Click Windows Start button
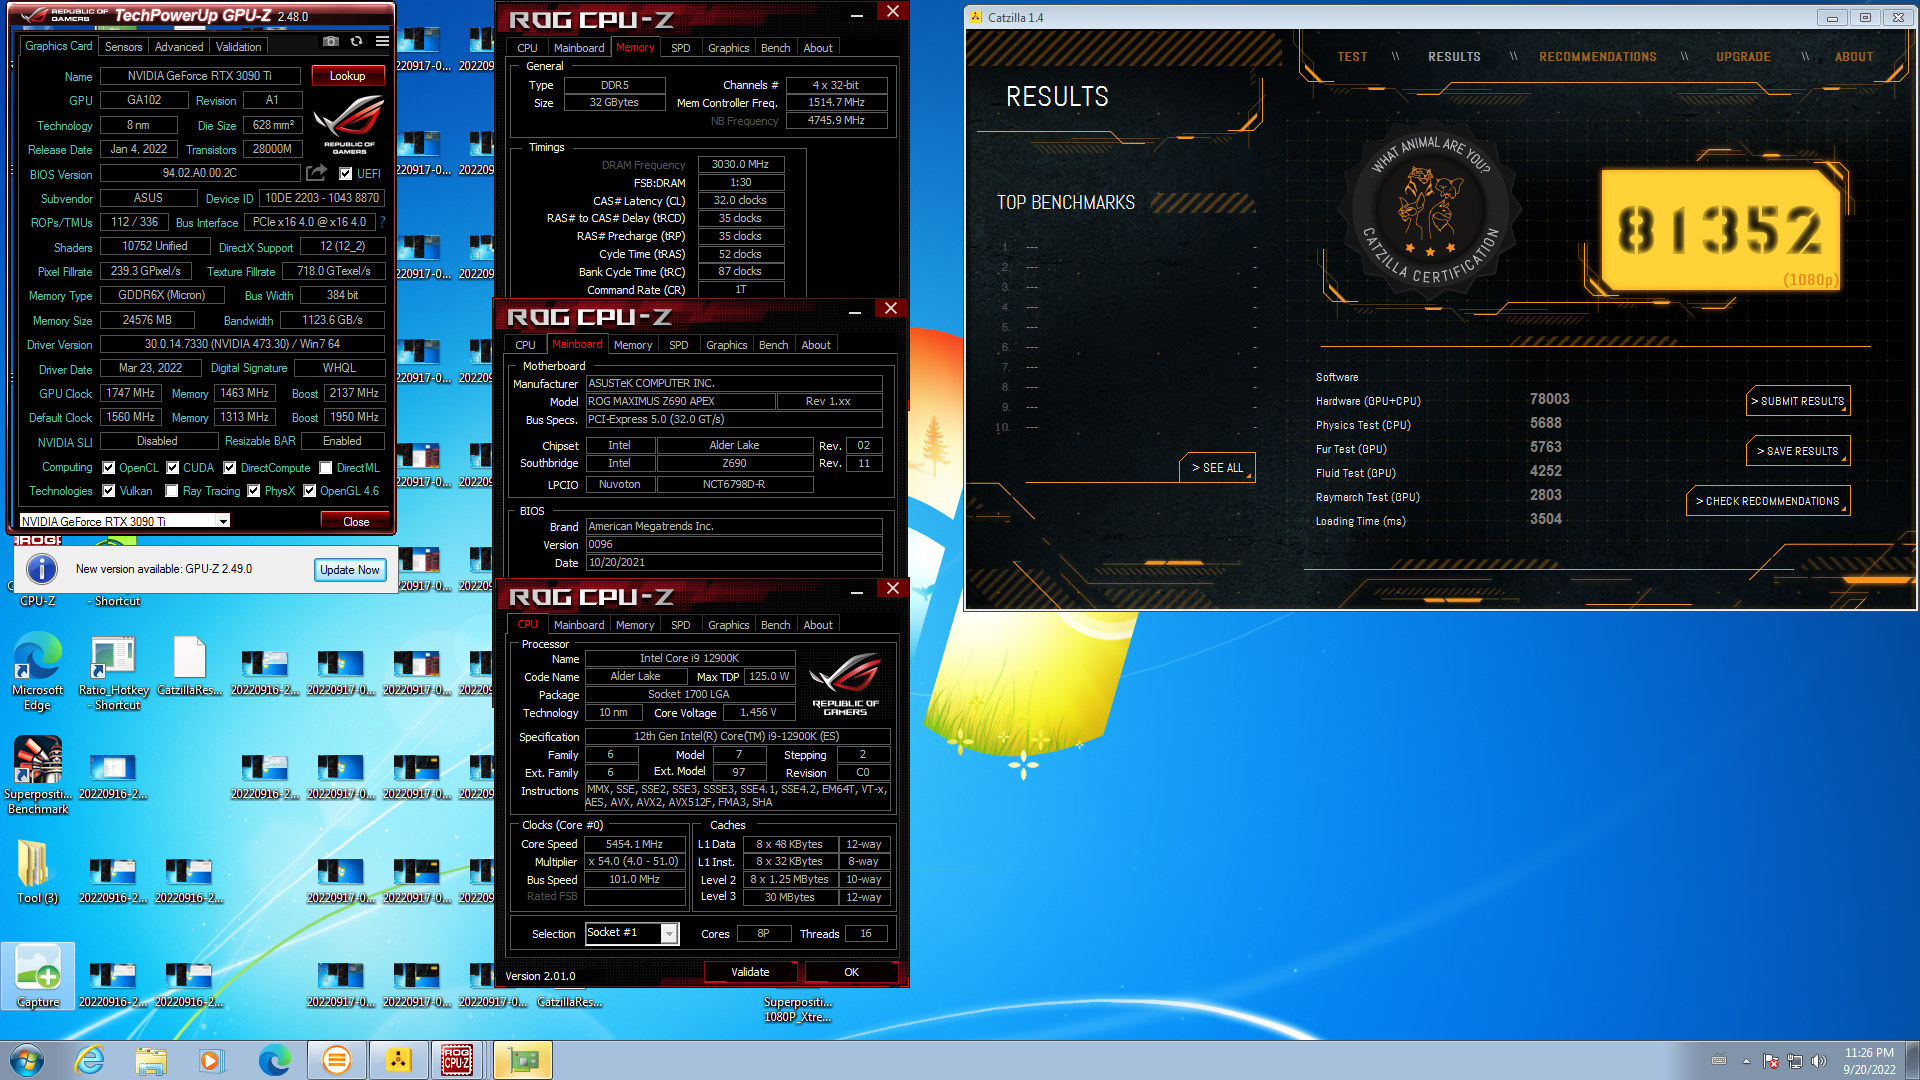This screenshot has height=1080, width=1920. pyautogui.click(x=27, y=1060)
